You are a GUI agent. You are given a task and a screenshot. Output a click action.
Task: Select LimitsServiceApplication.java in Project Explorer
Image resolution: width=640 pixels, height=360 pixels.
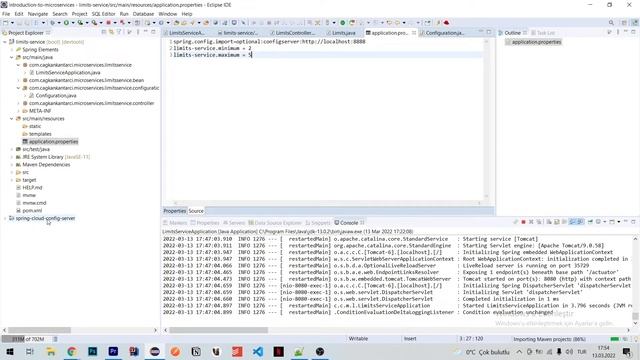pos(68,73)
